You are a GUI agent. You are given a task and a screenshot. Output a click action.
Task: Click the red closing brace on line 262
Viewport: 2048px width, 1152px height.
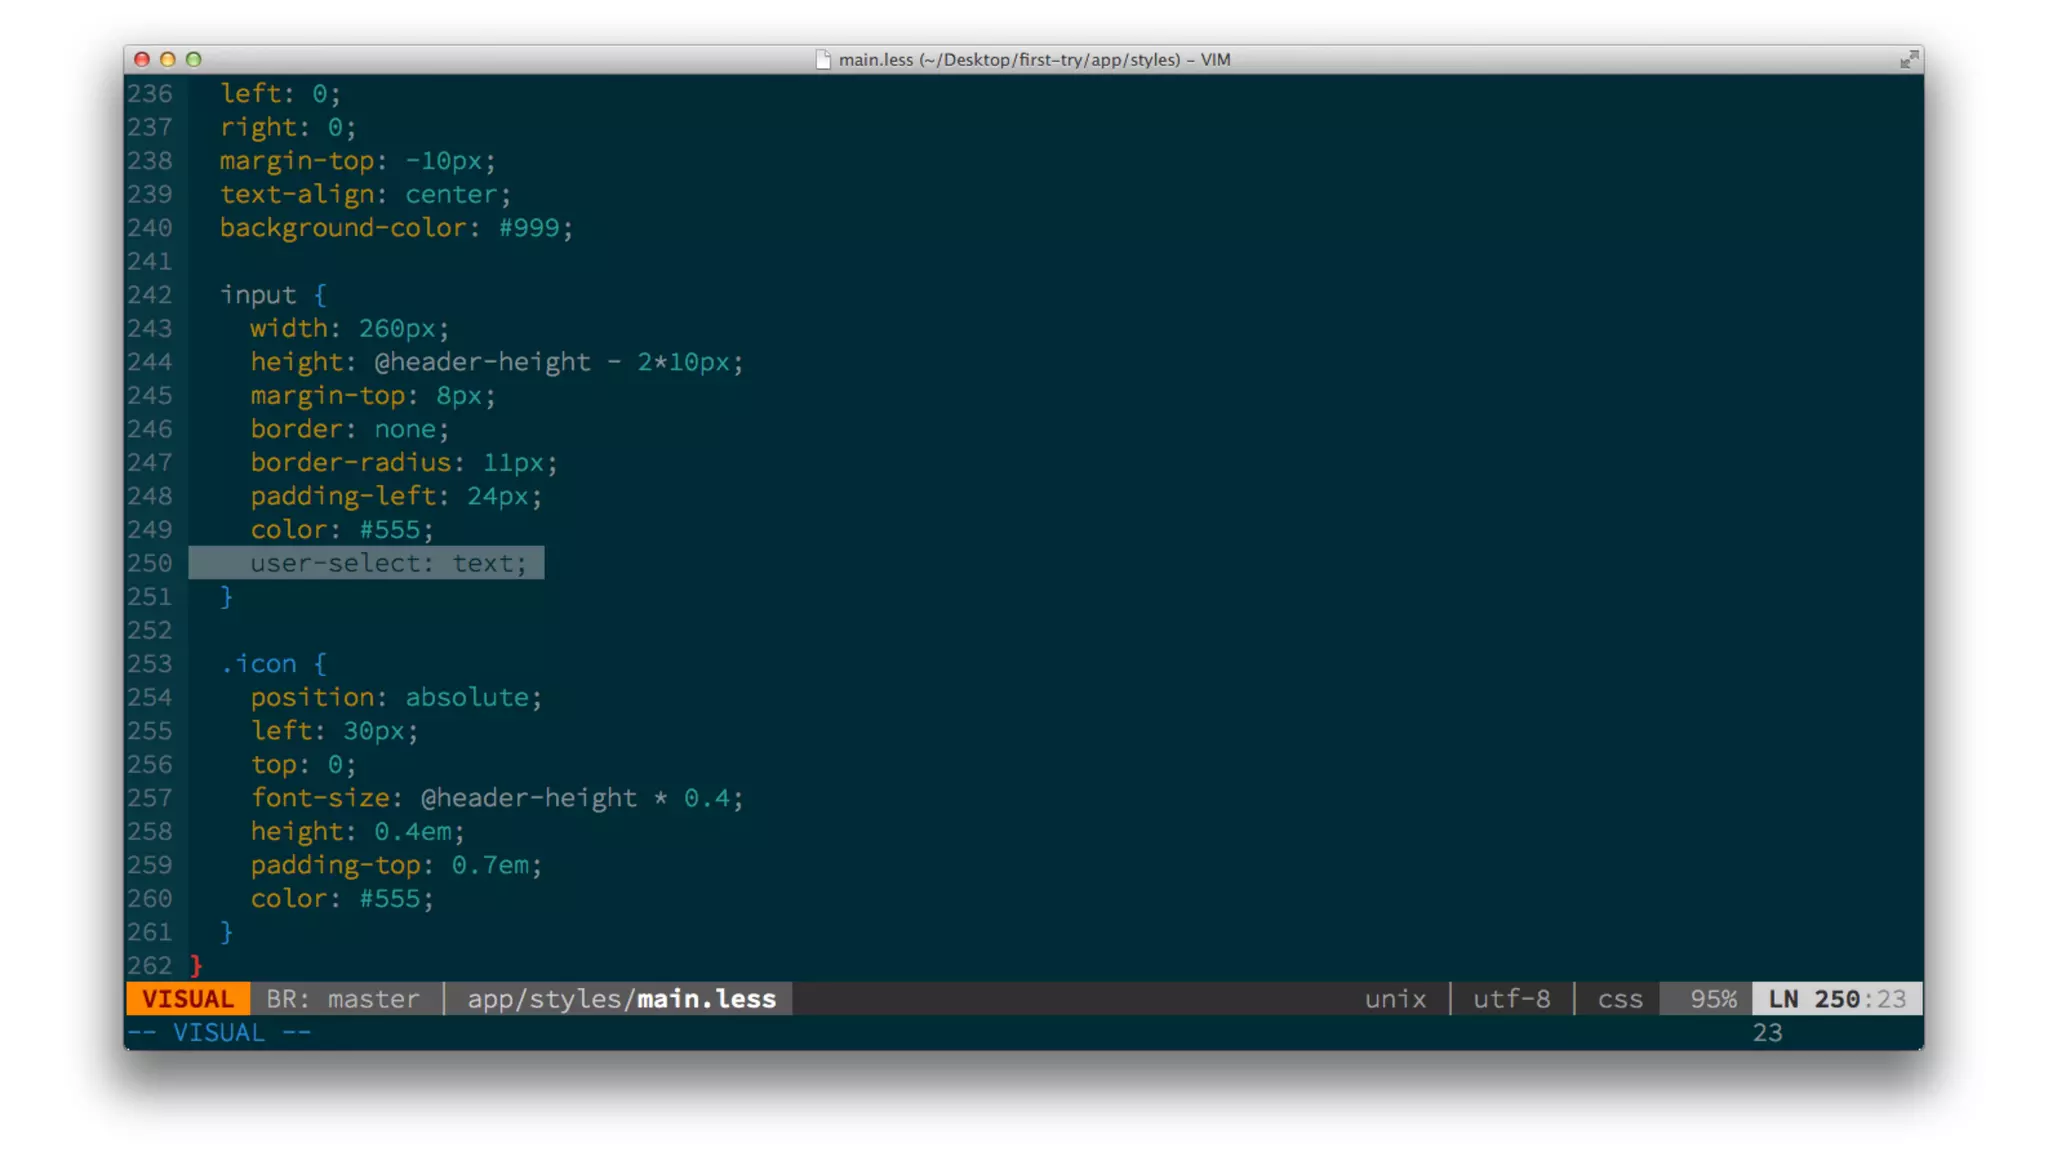196,965
